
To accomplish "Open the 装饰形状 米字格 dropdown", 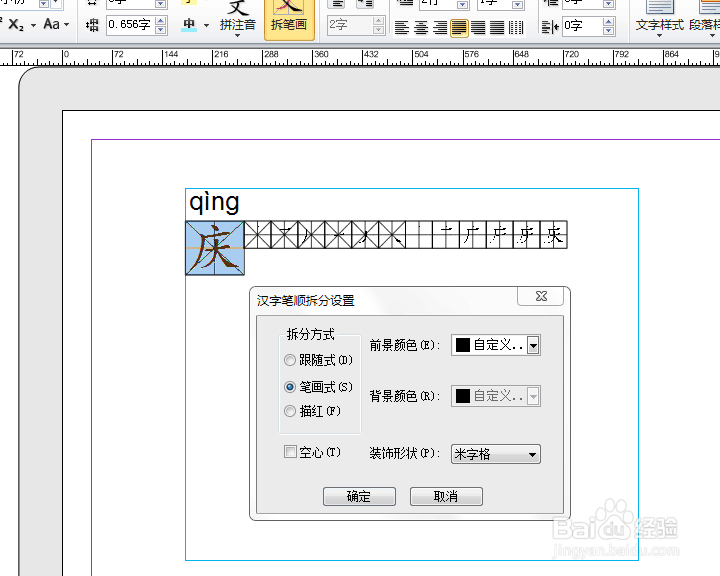I will [496, 454].
